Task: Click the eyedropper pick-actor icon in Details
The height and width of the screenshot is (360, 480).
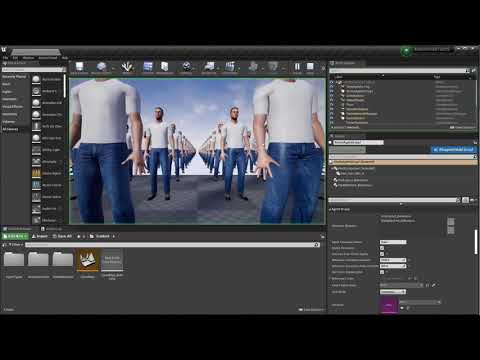Action: point(434,285)
